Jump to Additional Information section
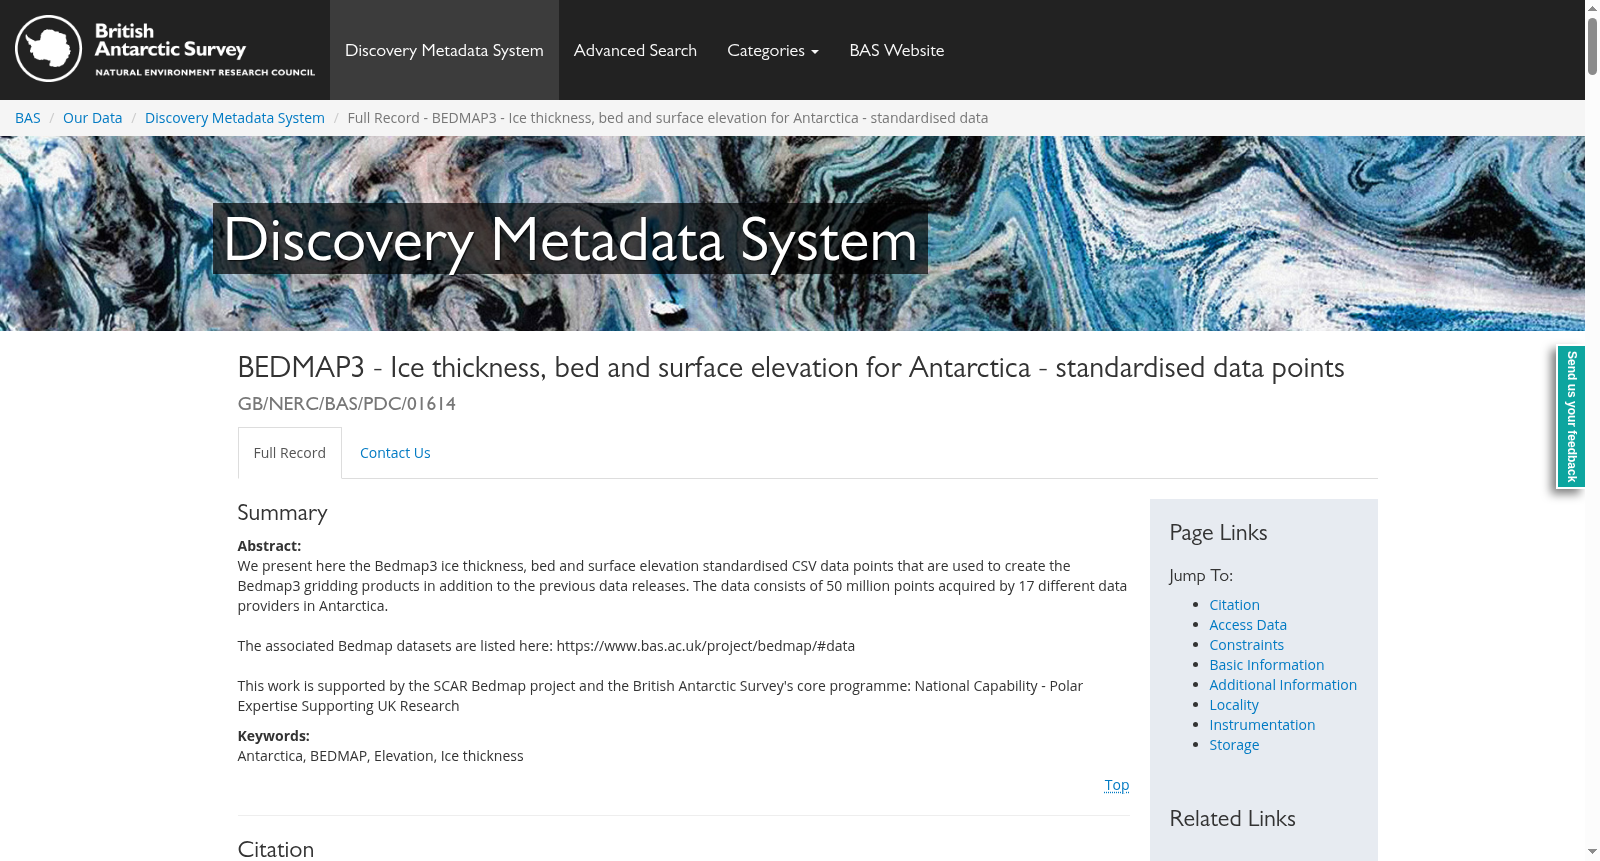The width and height of the screenshot is (1600, 861). point(1283,685)
